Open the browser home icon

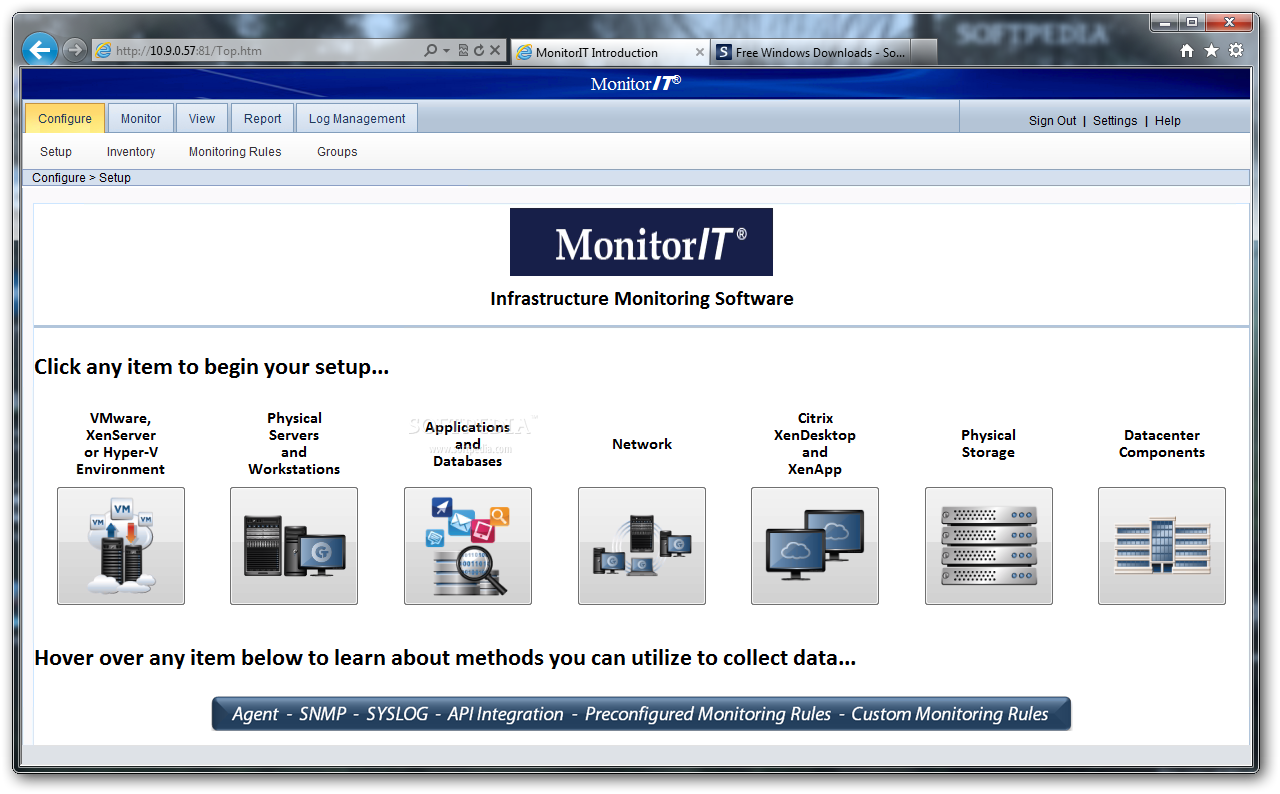pyautogui.click(x=1187, y=51)
